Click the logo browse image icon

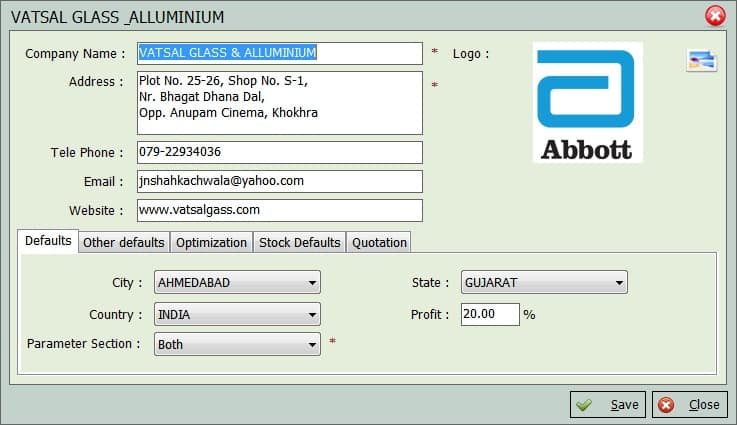click(701, 61)
